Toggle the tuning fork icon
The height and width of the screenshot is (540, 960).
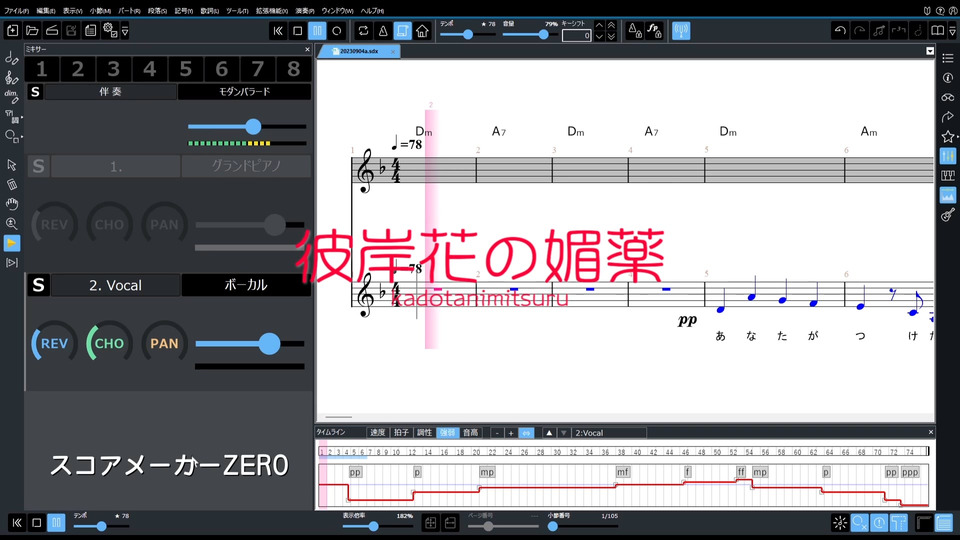tap(681, 30)
